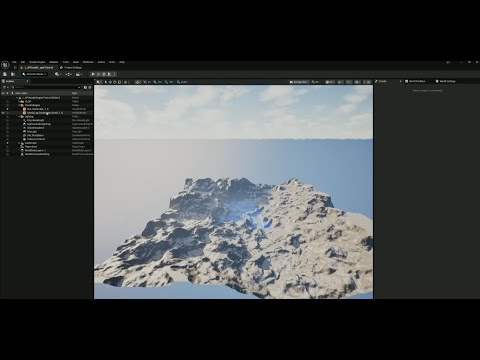Open the Tools menu

coord(66,62)
